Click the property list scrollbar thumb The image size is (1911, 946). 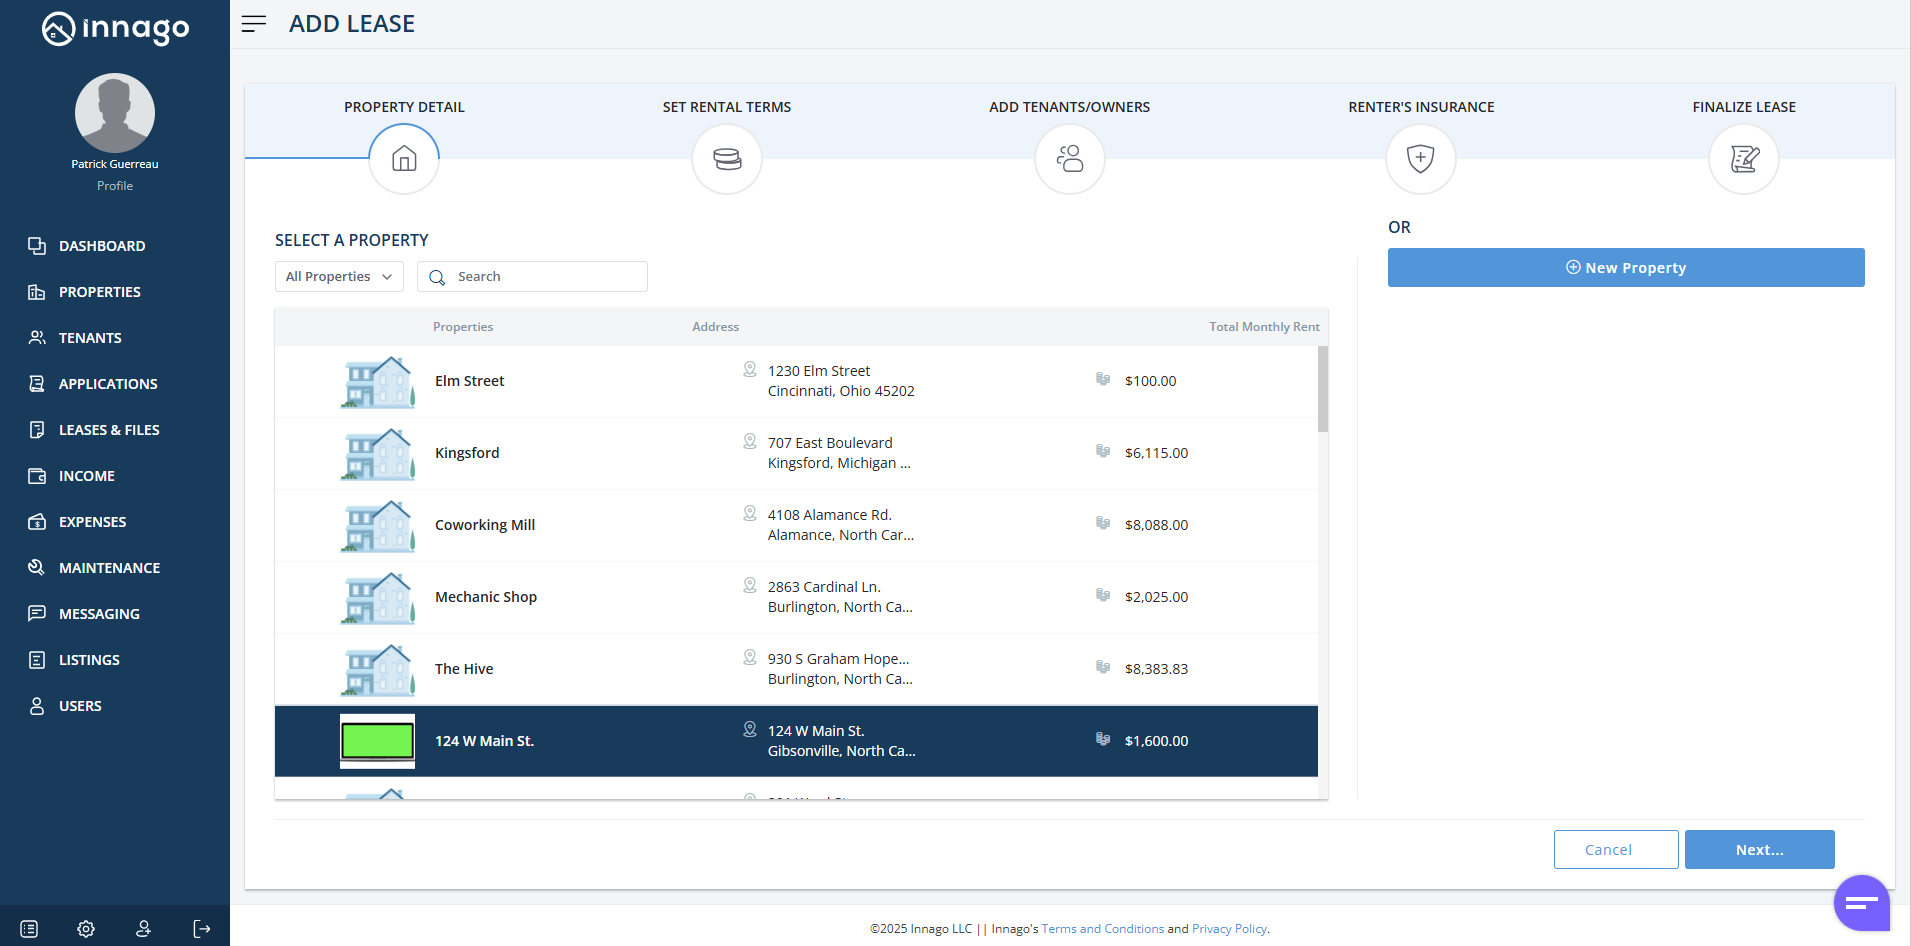point(1323,389)
